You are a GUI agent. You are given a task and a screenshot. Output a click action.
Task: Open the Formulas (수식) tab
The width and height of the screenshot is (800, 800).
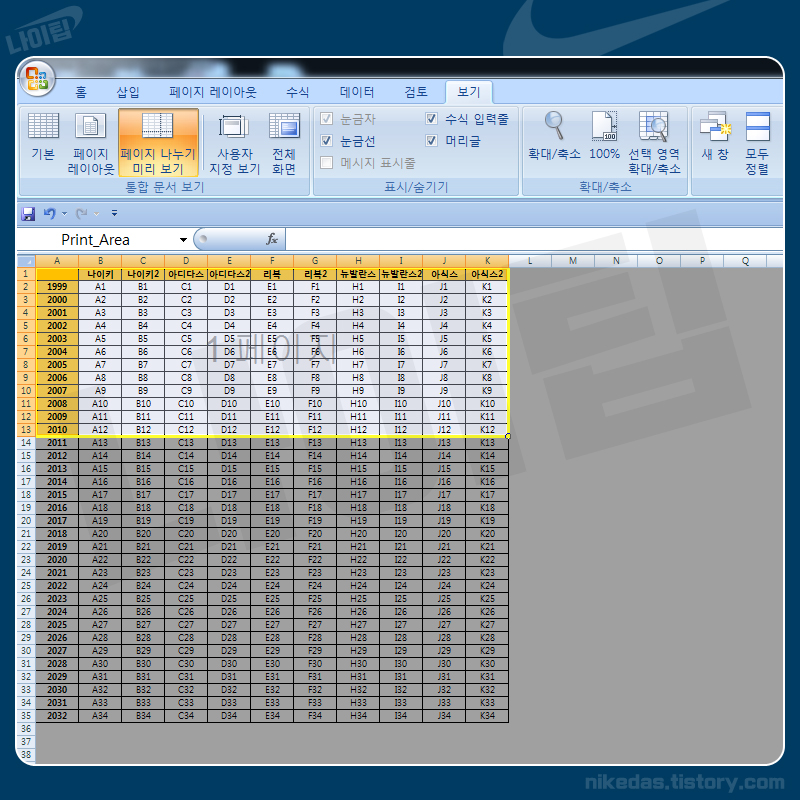pos(297,92)
